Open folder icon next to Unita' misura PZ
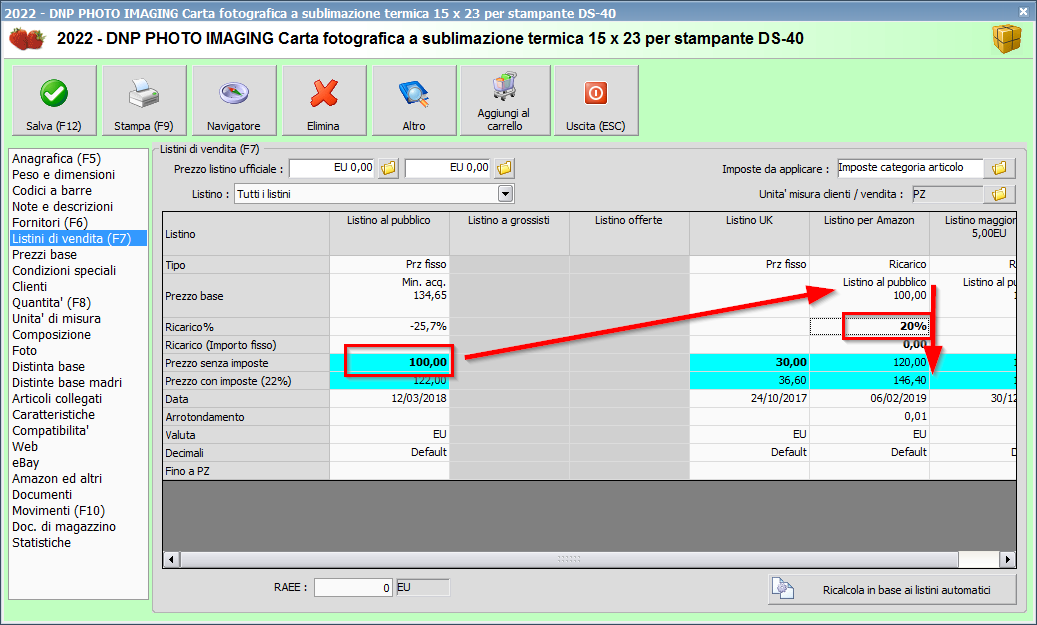The height and width of the screenshot is (625, 1037). (x=999, y=194)
